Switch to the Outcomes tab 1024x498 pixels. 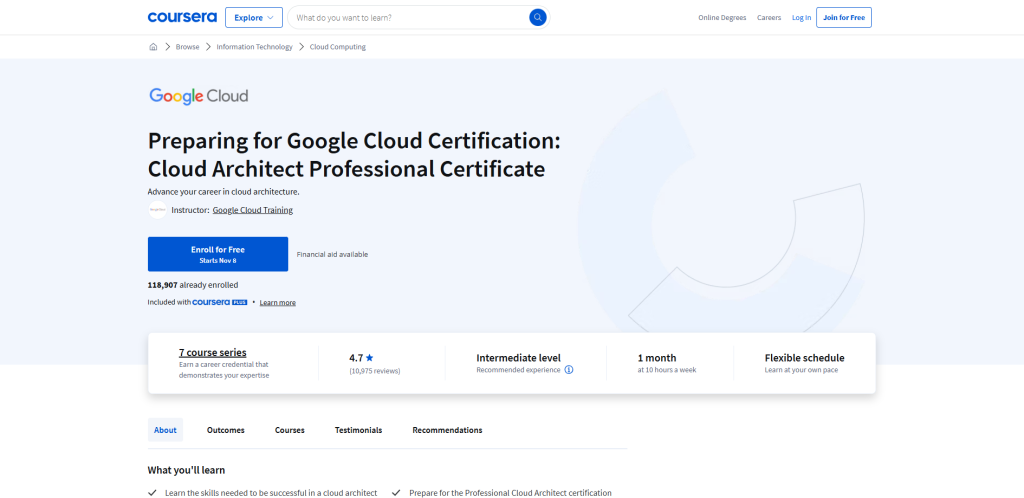point(226,430)
